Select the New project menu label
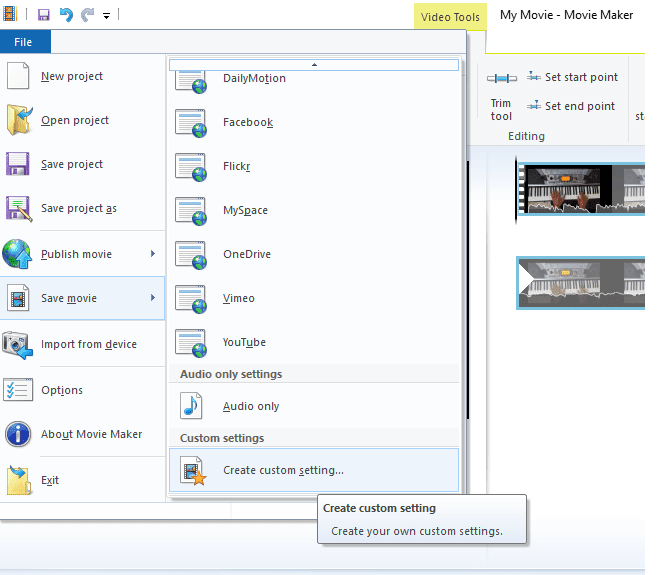Screen dimensions: 670x575 click(72, 76)
